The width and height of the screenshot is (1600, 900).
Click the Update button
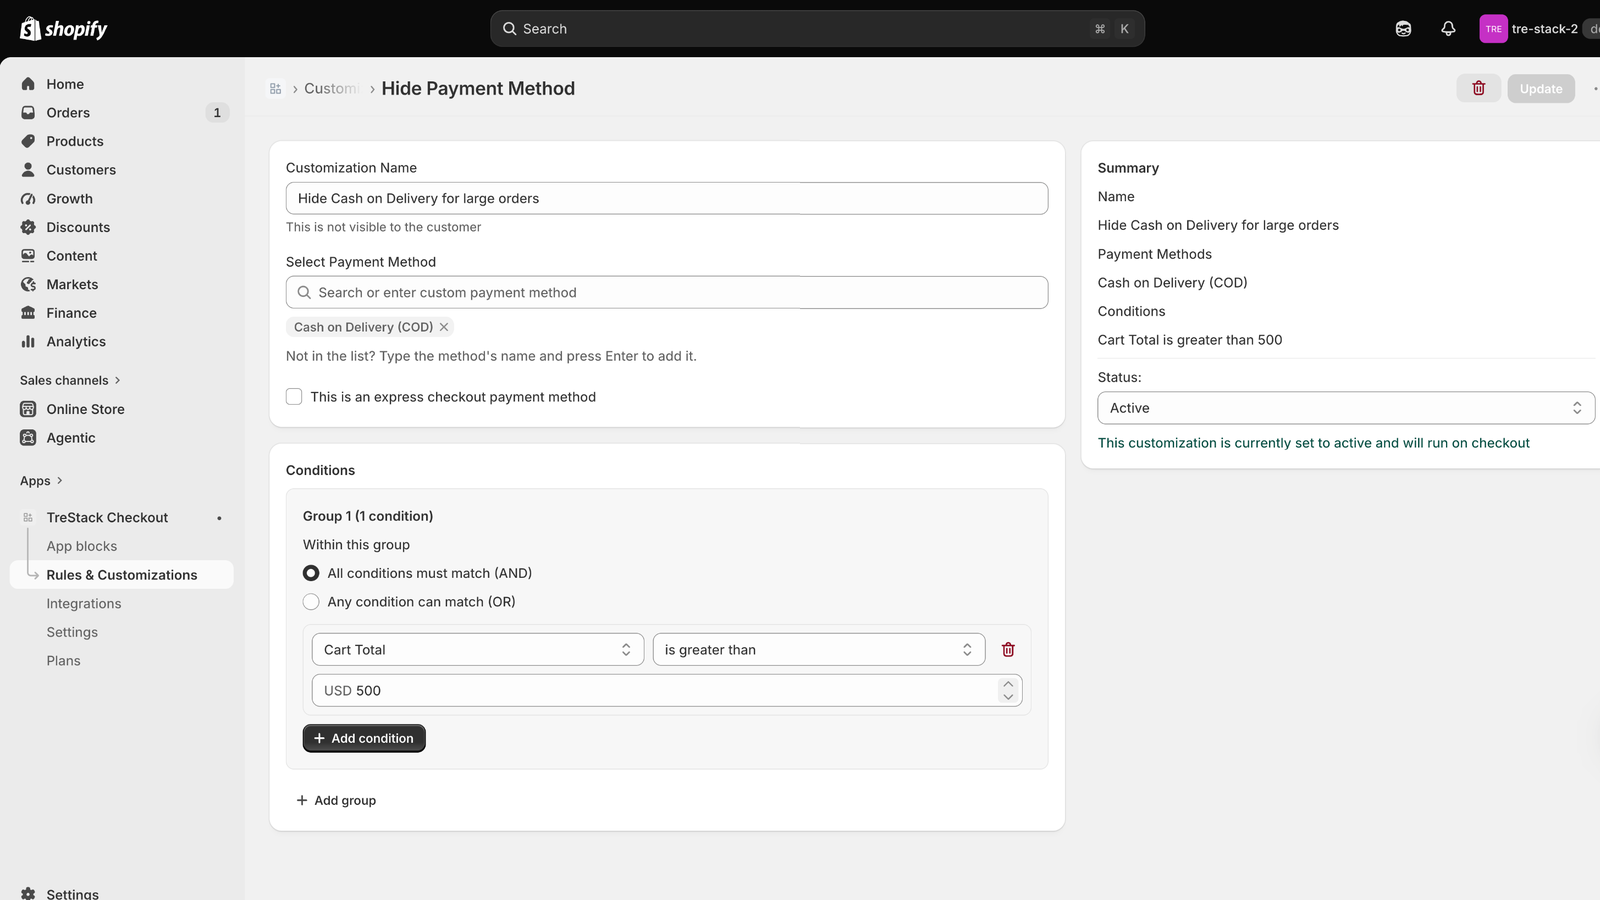(x=1541, y=88)
